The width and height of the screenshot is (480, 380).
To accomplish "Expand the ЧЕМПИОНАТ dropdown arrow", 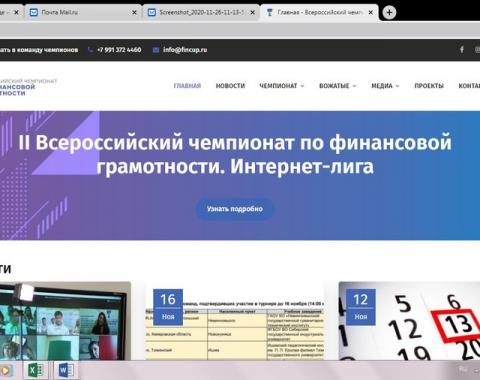I will pyautogui.click(x=302, y=86).
